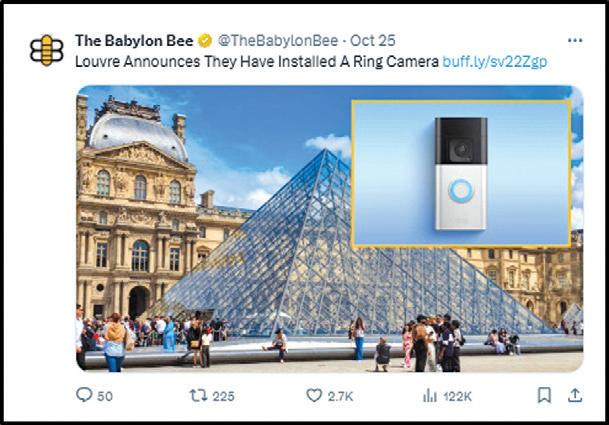Open The Babylon Bee profile avatar
The height and width of the screenshot is (425, 609).
click(x=47, y=50)
